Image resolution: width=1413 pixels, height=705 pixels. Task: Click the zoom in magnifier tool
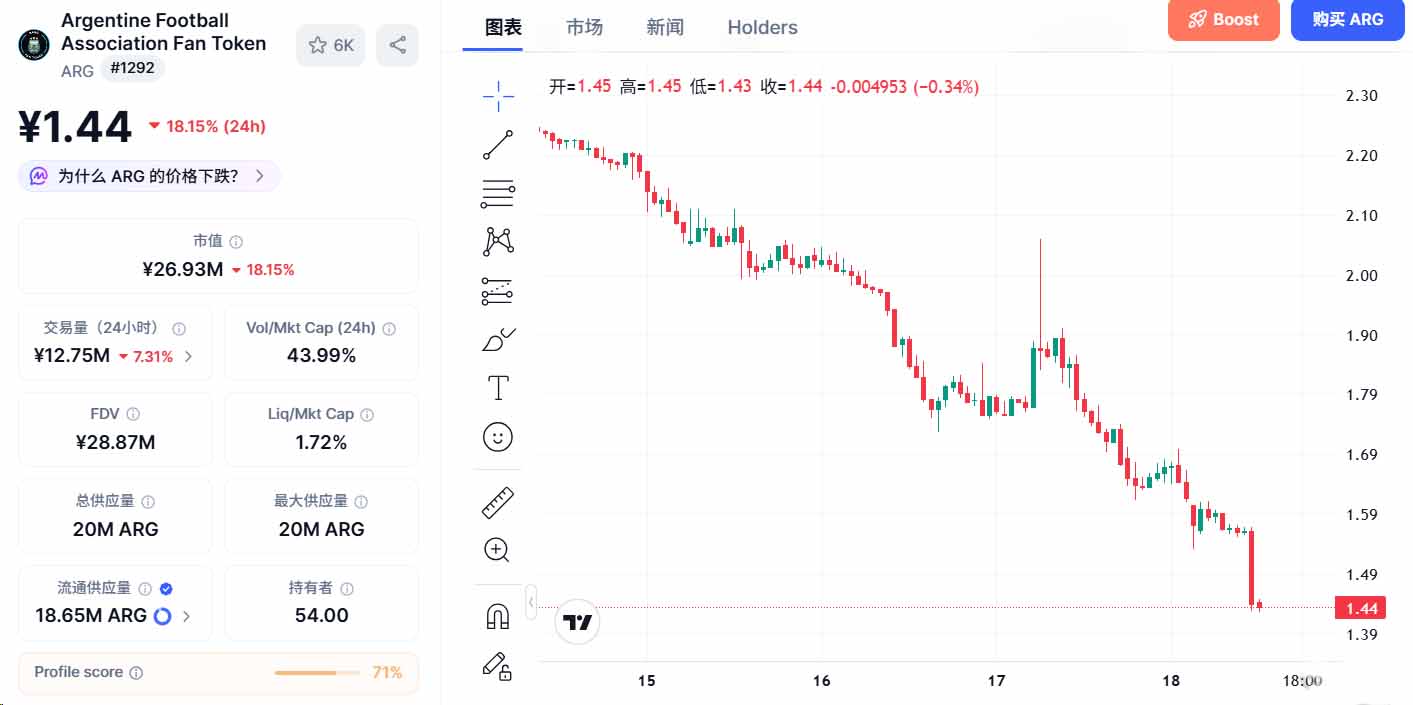(x=498, y=549)
